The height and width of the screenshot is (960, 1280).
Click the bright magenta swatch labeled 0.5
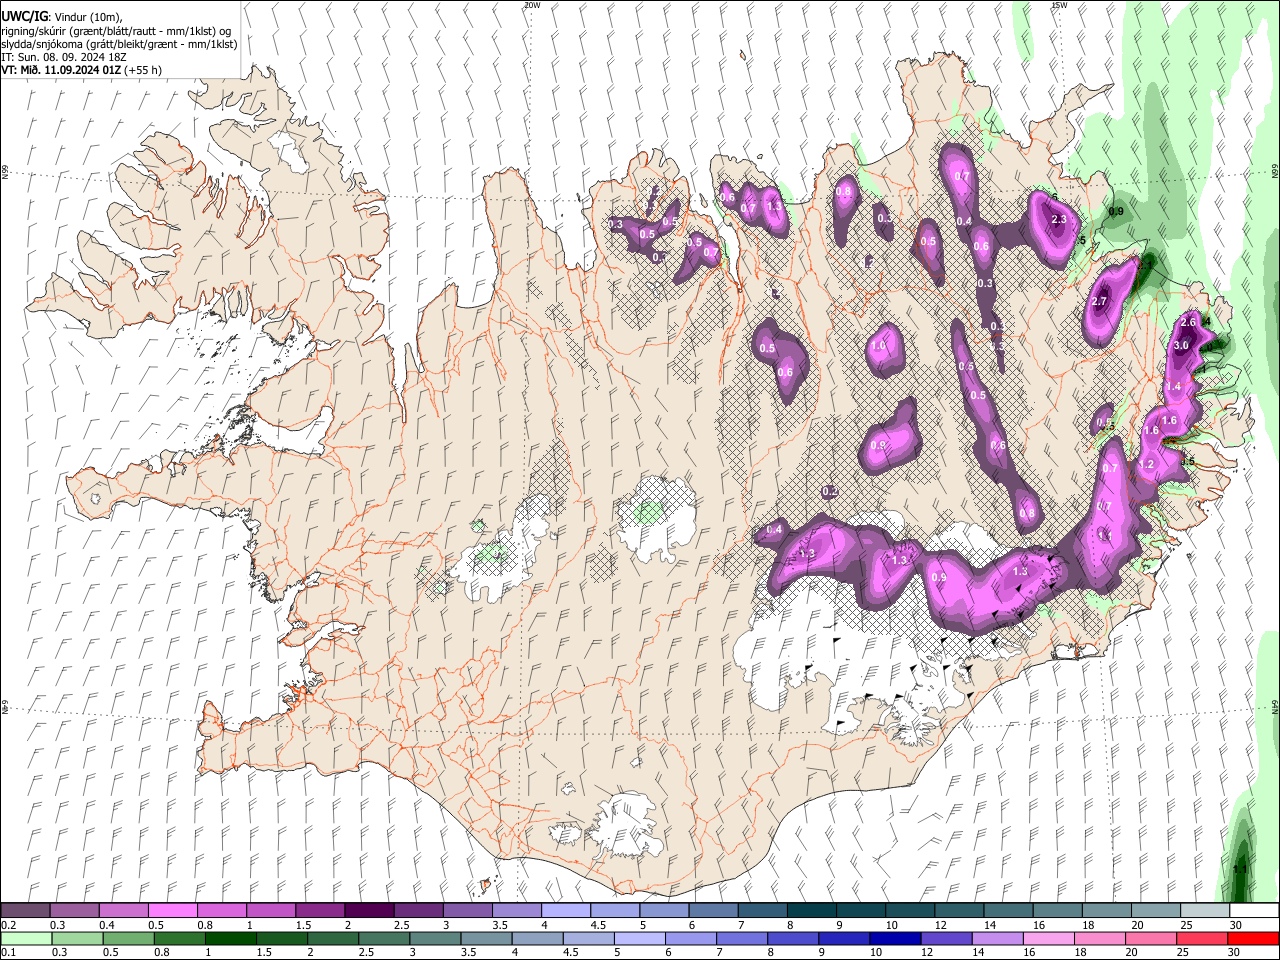tap(172, 911)
